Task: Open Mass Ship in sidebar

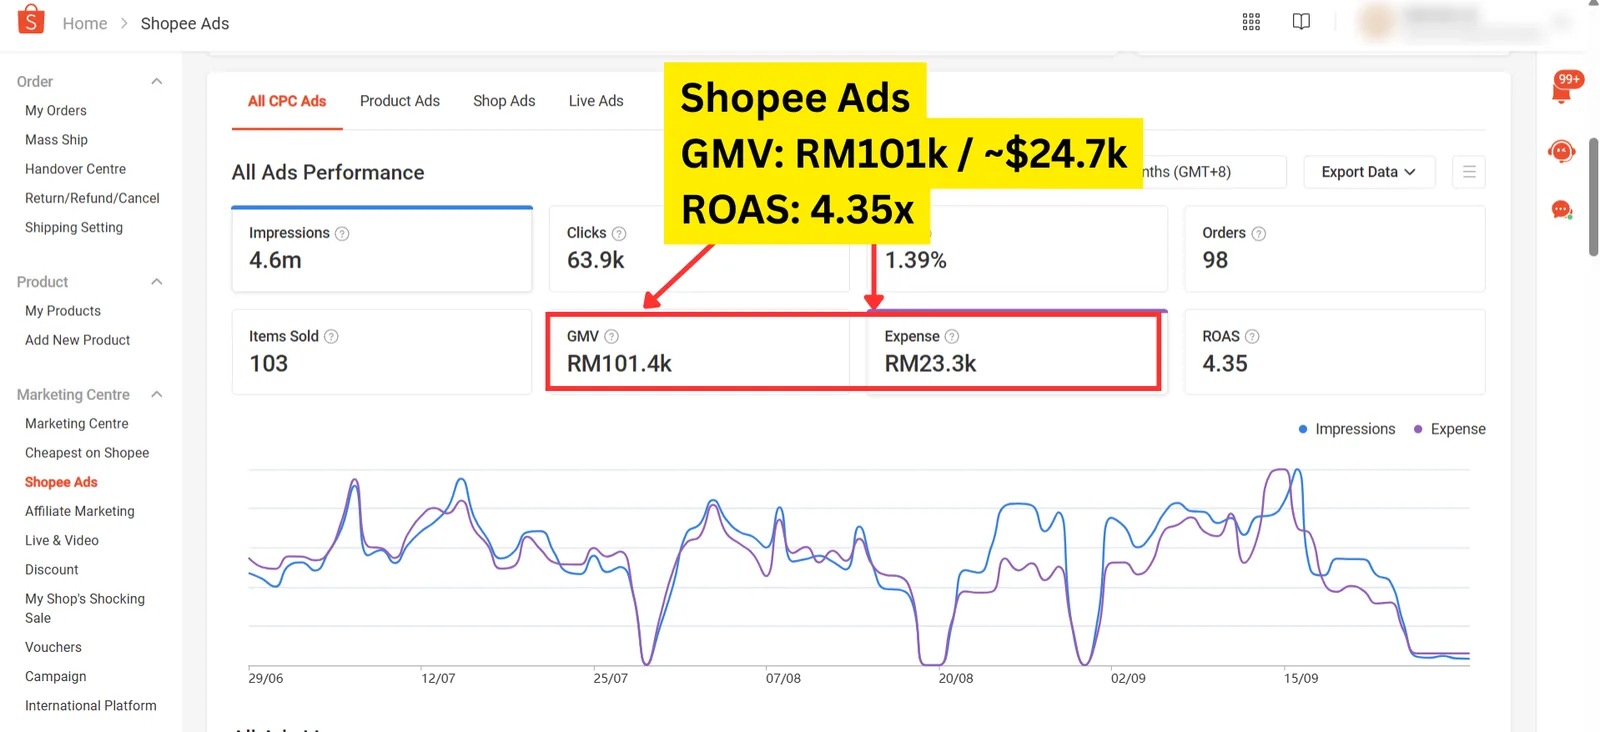Action: click(56, 140)
